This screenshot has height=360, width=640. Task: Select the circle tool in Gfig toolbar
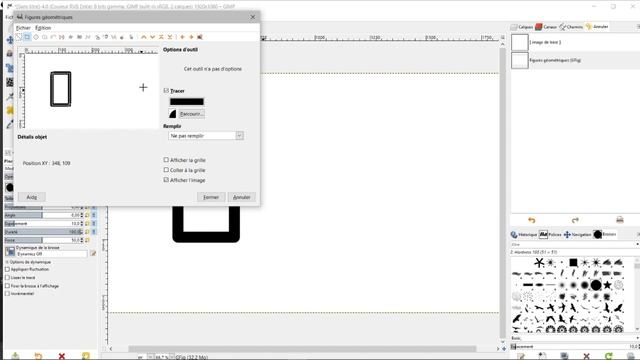(36, 37)
